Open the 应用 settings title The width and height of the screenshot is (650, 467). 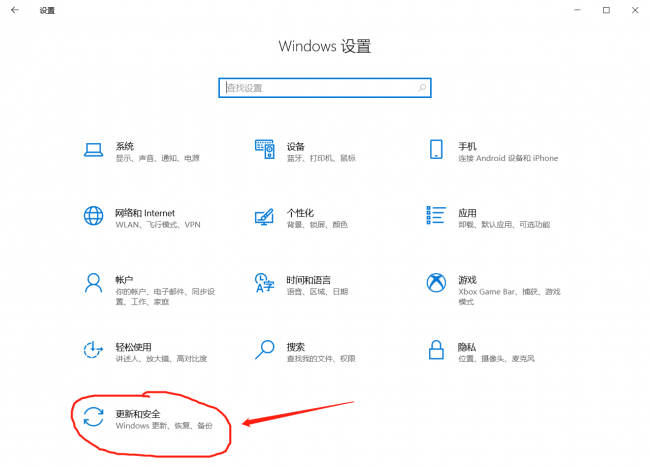point(467,213)
